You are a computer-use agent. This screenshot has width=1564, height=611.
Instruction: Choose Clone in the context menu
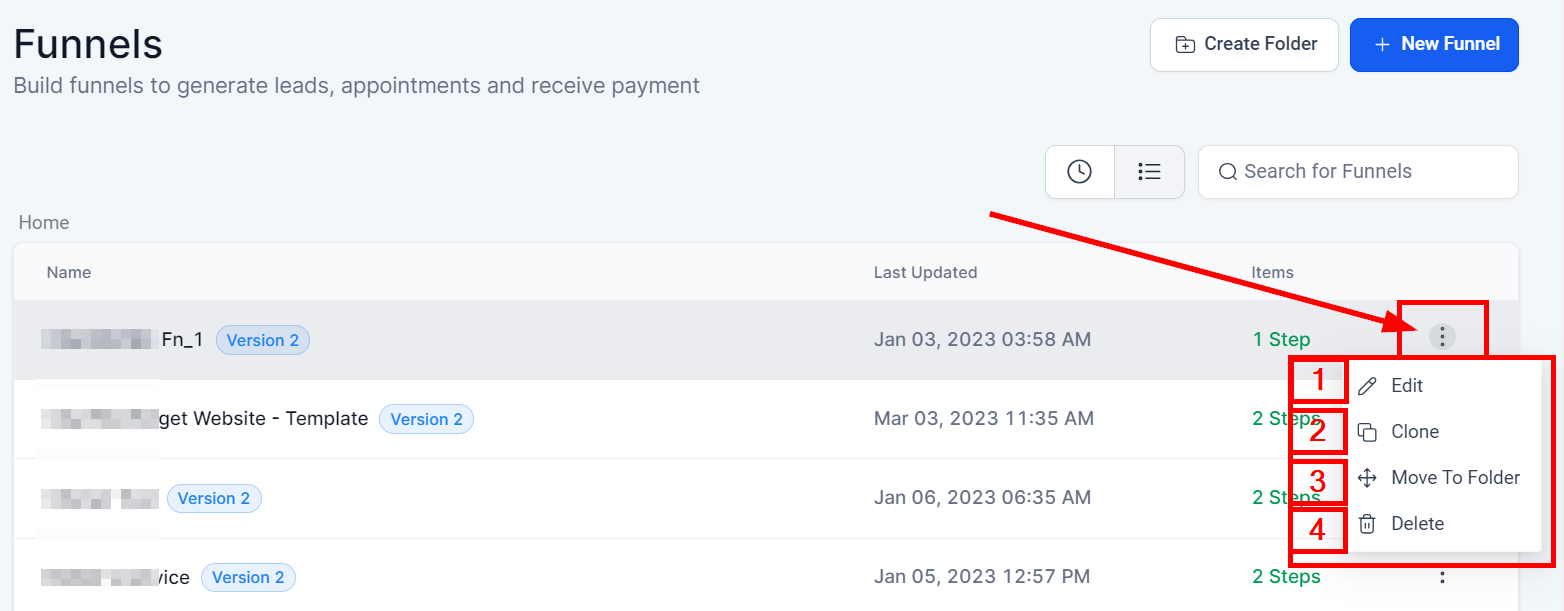[1415, 432]
